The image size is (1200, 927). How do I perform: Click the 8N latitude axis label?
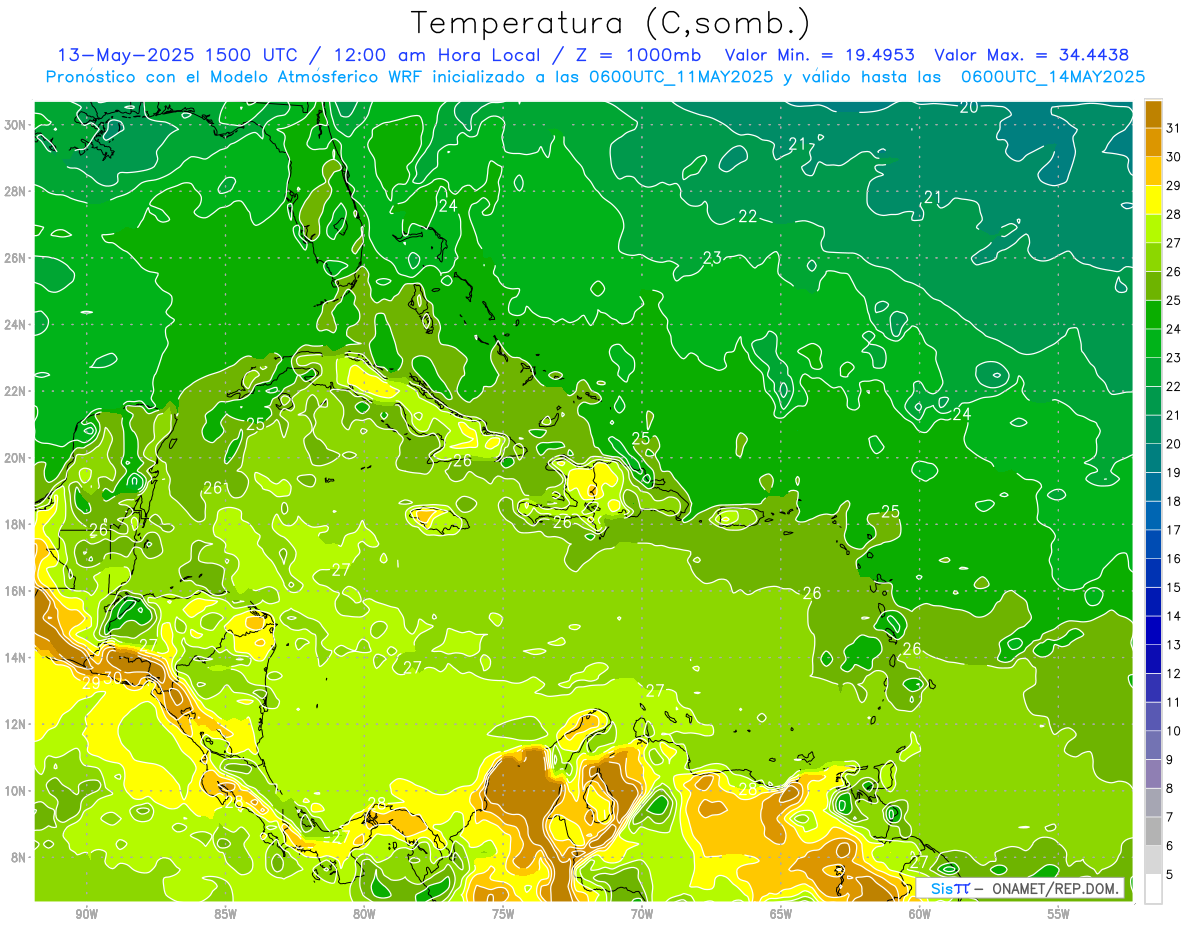click(19, 857)
